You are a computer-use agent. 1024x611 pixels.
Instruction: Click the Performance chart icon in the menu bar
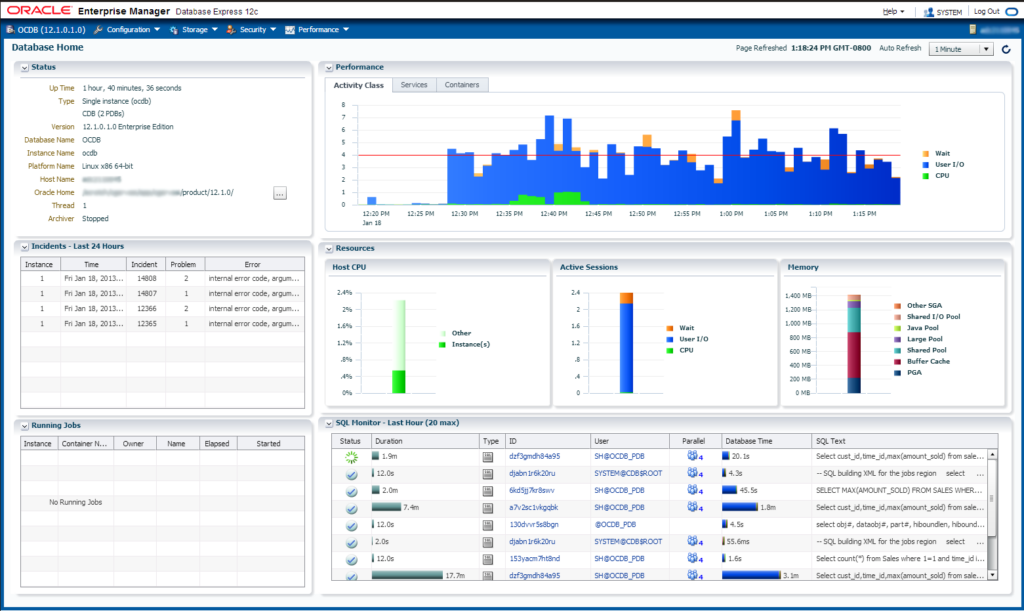(x=289, y=29)
